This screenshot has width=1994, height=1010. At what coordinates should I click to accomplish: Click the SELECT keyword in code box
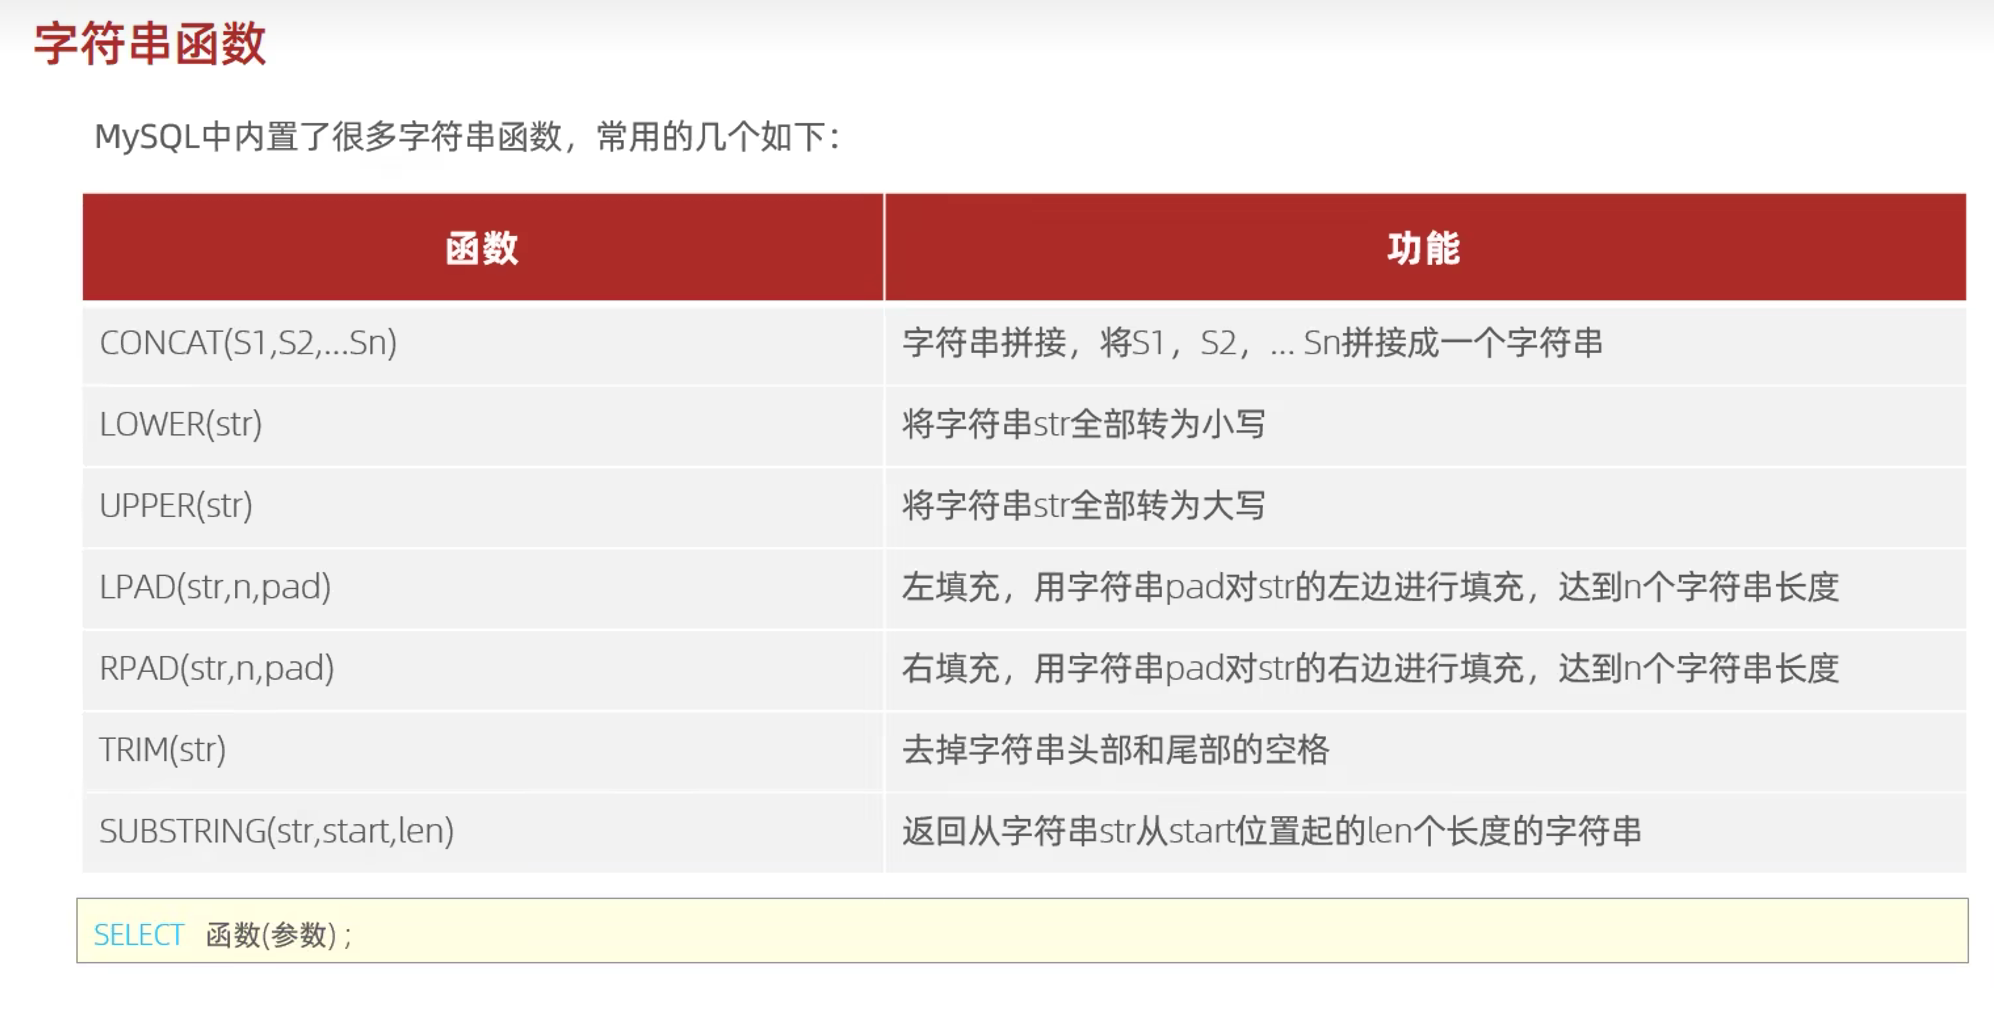coord(139,935)
